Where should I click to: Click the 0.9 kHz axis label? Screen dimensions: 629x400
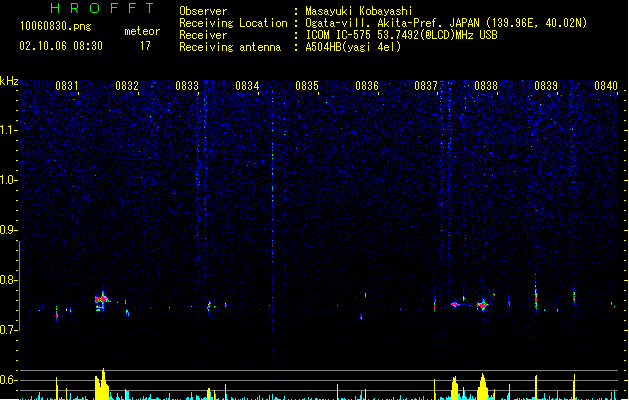point(9,230)
